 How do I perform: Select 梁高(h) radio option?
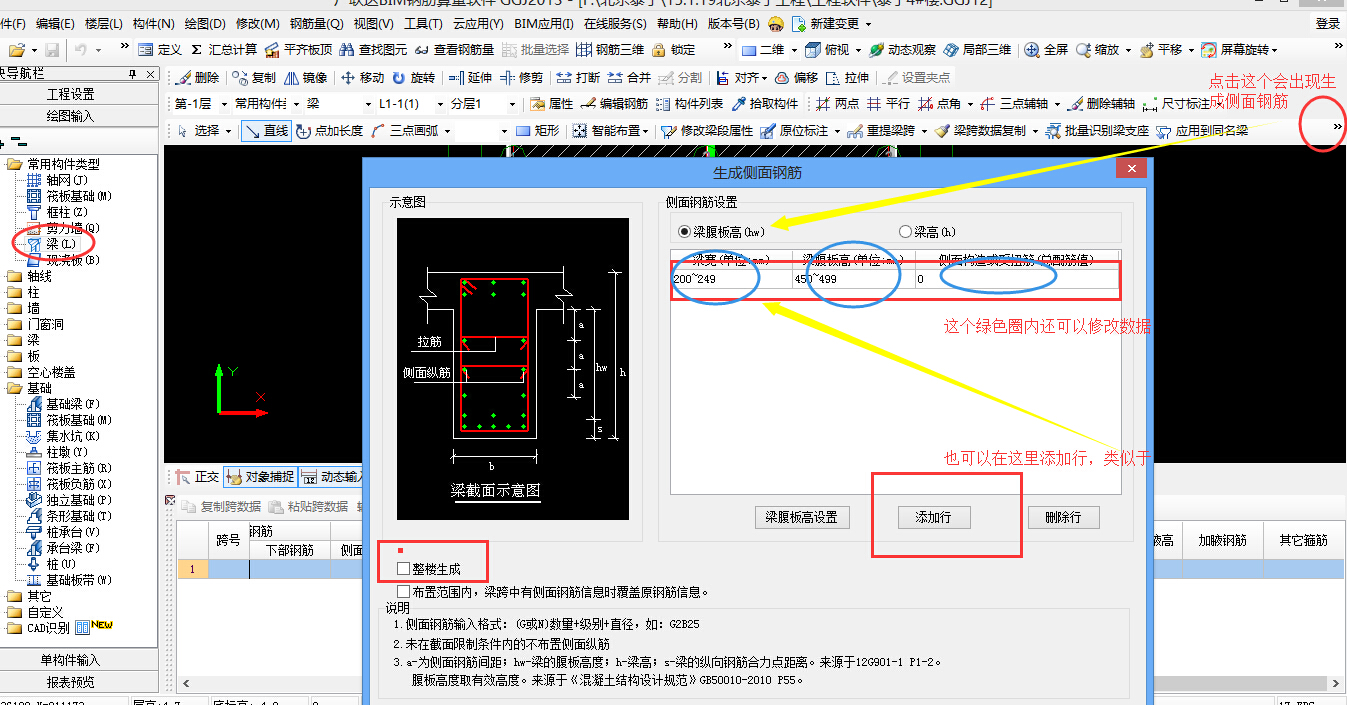[x=927, y=231]
